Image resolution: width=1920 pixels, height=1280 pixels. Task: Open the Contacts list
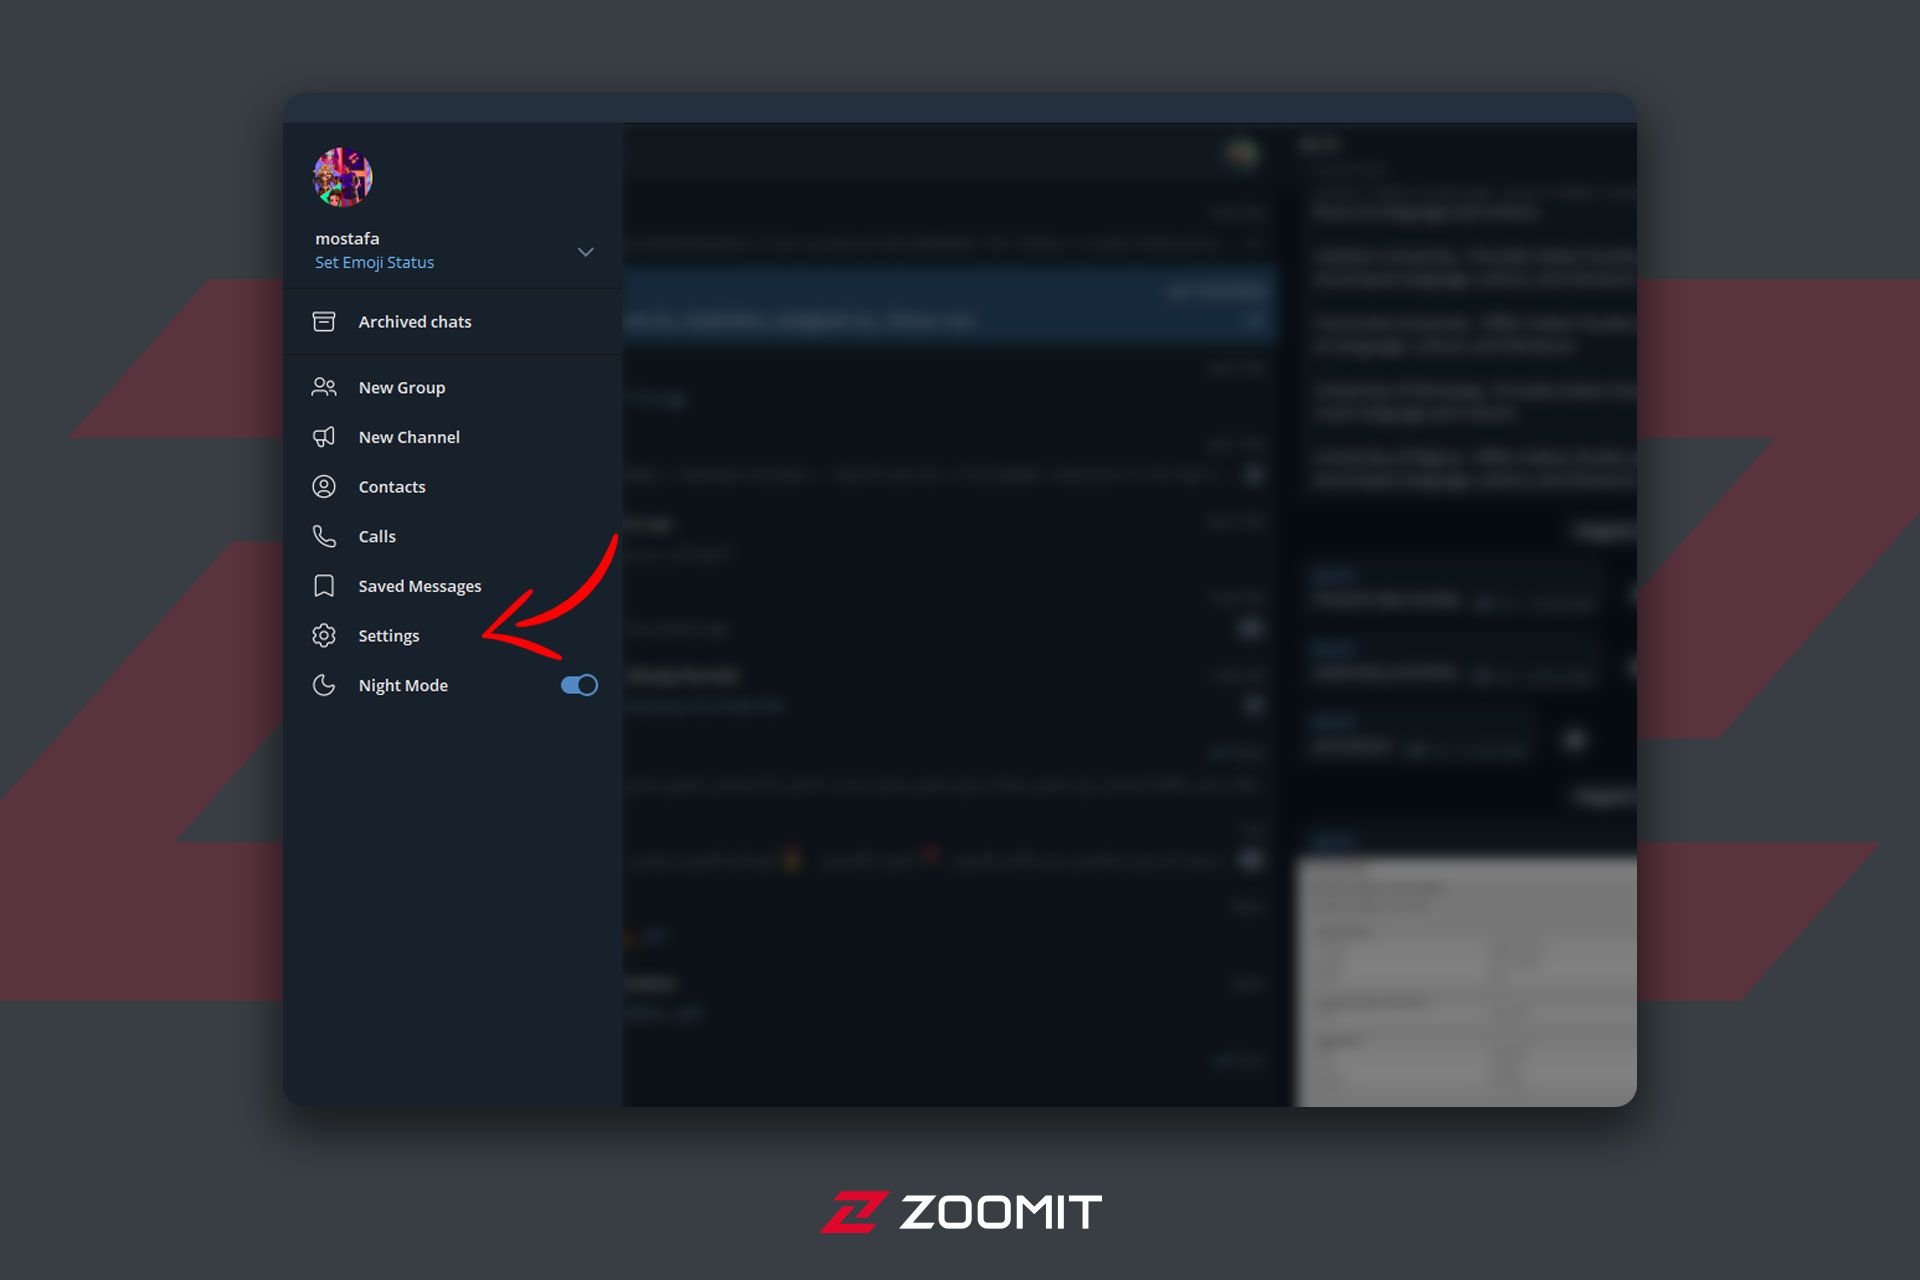click(393, 486)
